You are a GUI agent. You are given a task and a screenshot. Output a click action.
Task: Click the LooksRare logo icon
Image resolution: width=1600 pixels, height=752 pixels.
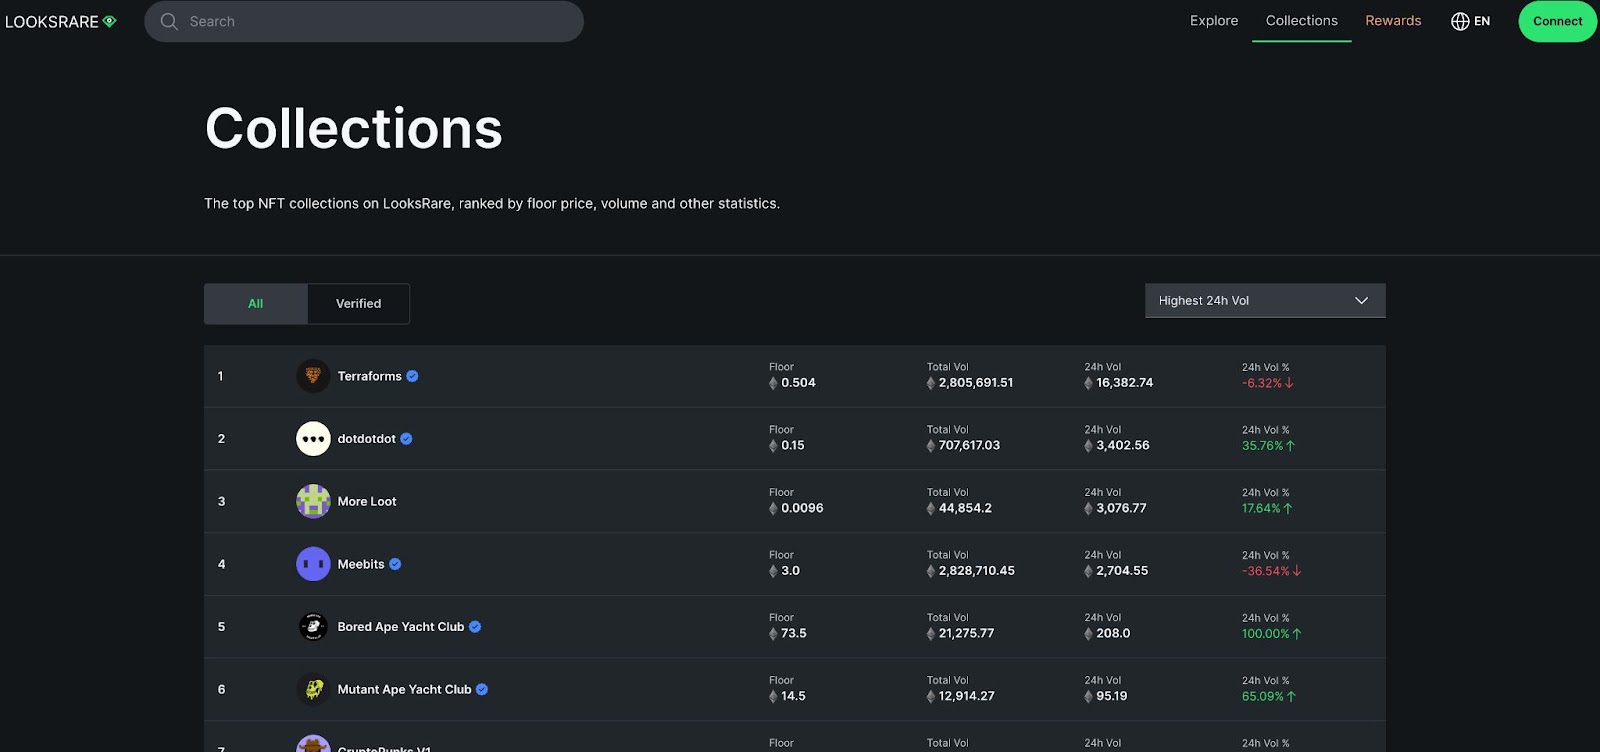(110, 21)
